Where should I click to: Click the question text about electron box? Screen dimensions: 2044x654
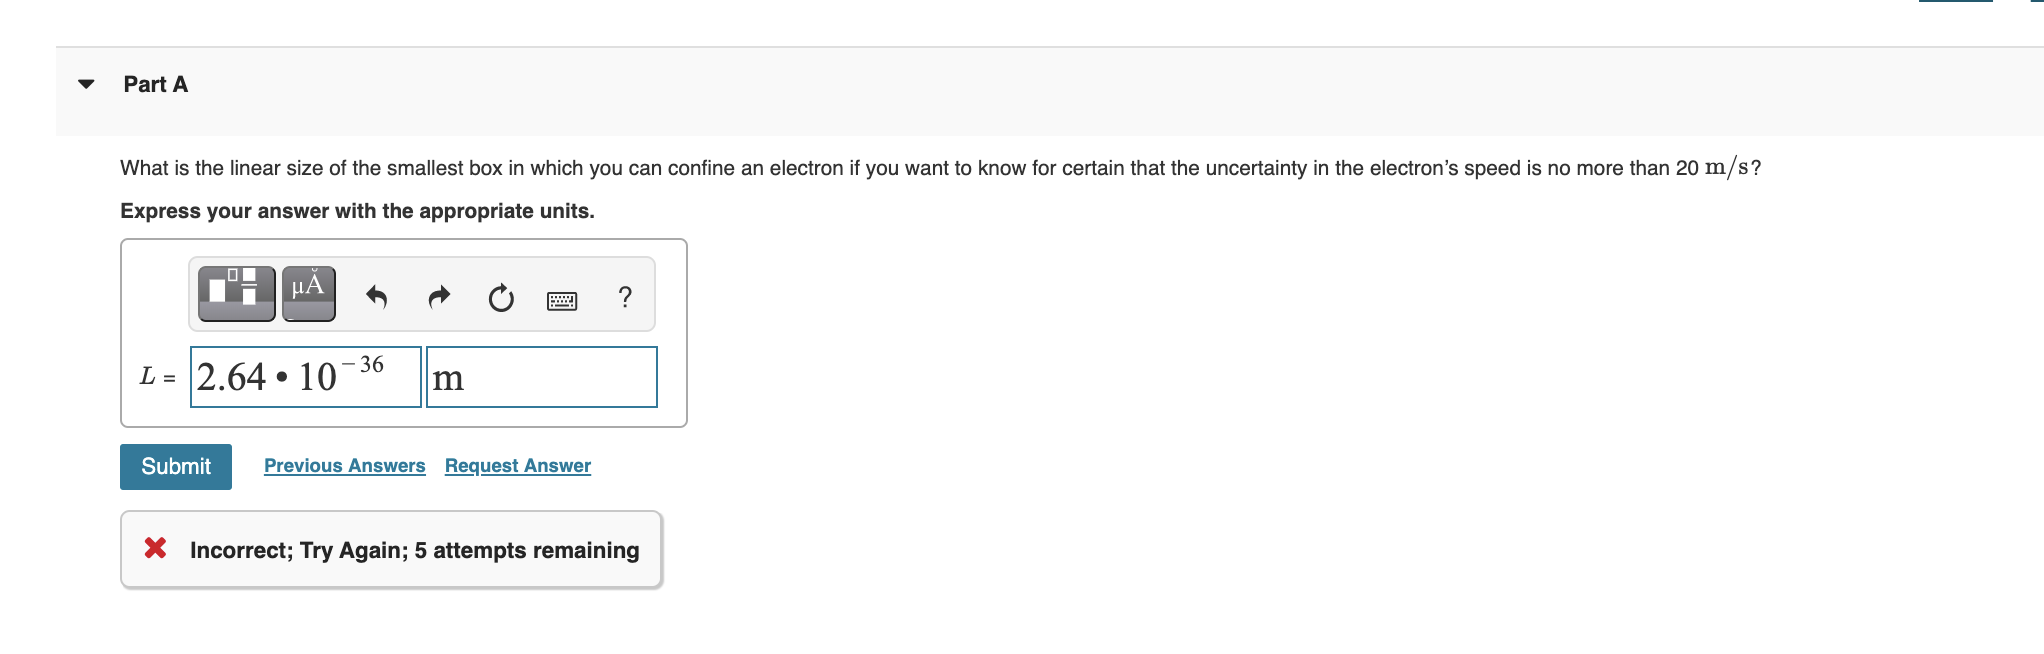coord(940,168)
